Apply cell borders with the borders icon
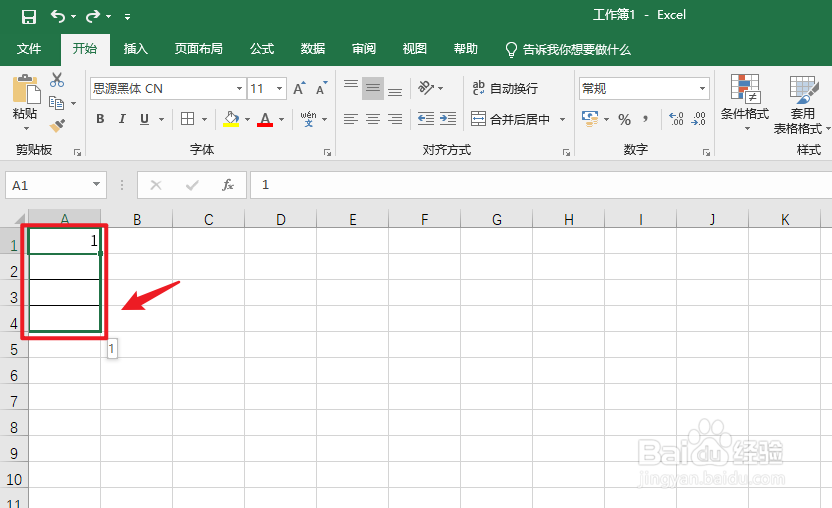Image resolution: width=832 pixels, height=508 pixels. pyautogui.click(x=187, y=118)
